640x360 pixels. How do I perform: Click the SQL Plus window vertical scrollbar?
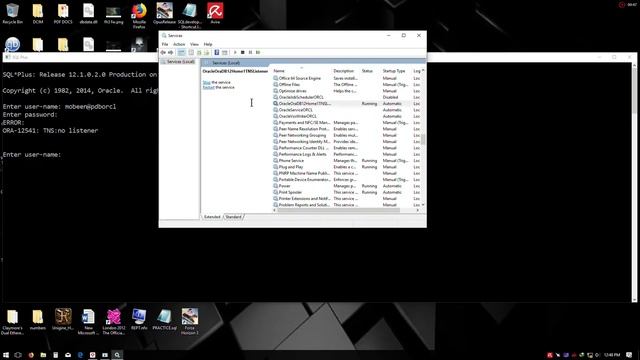click(634, 90)
